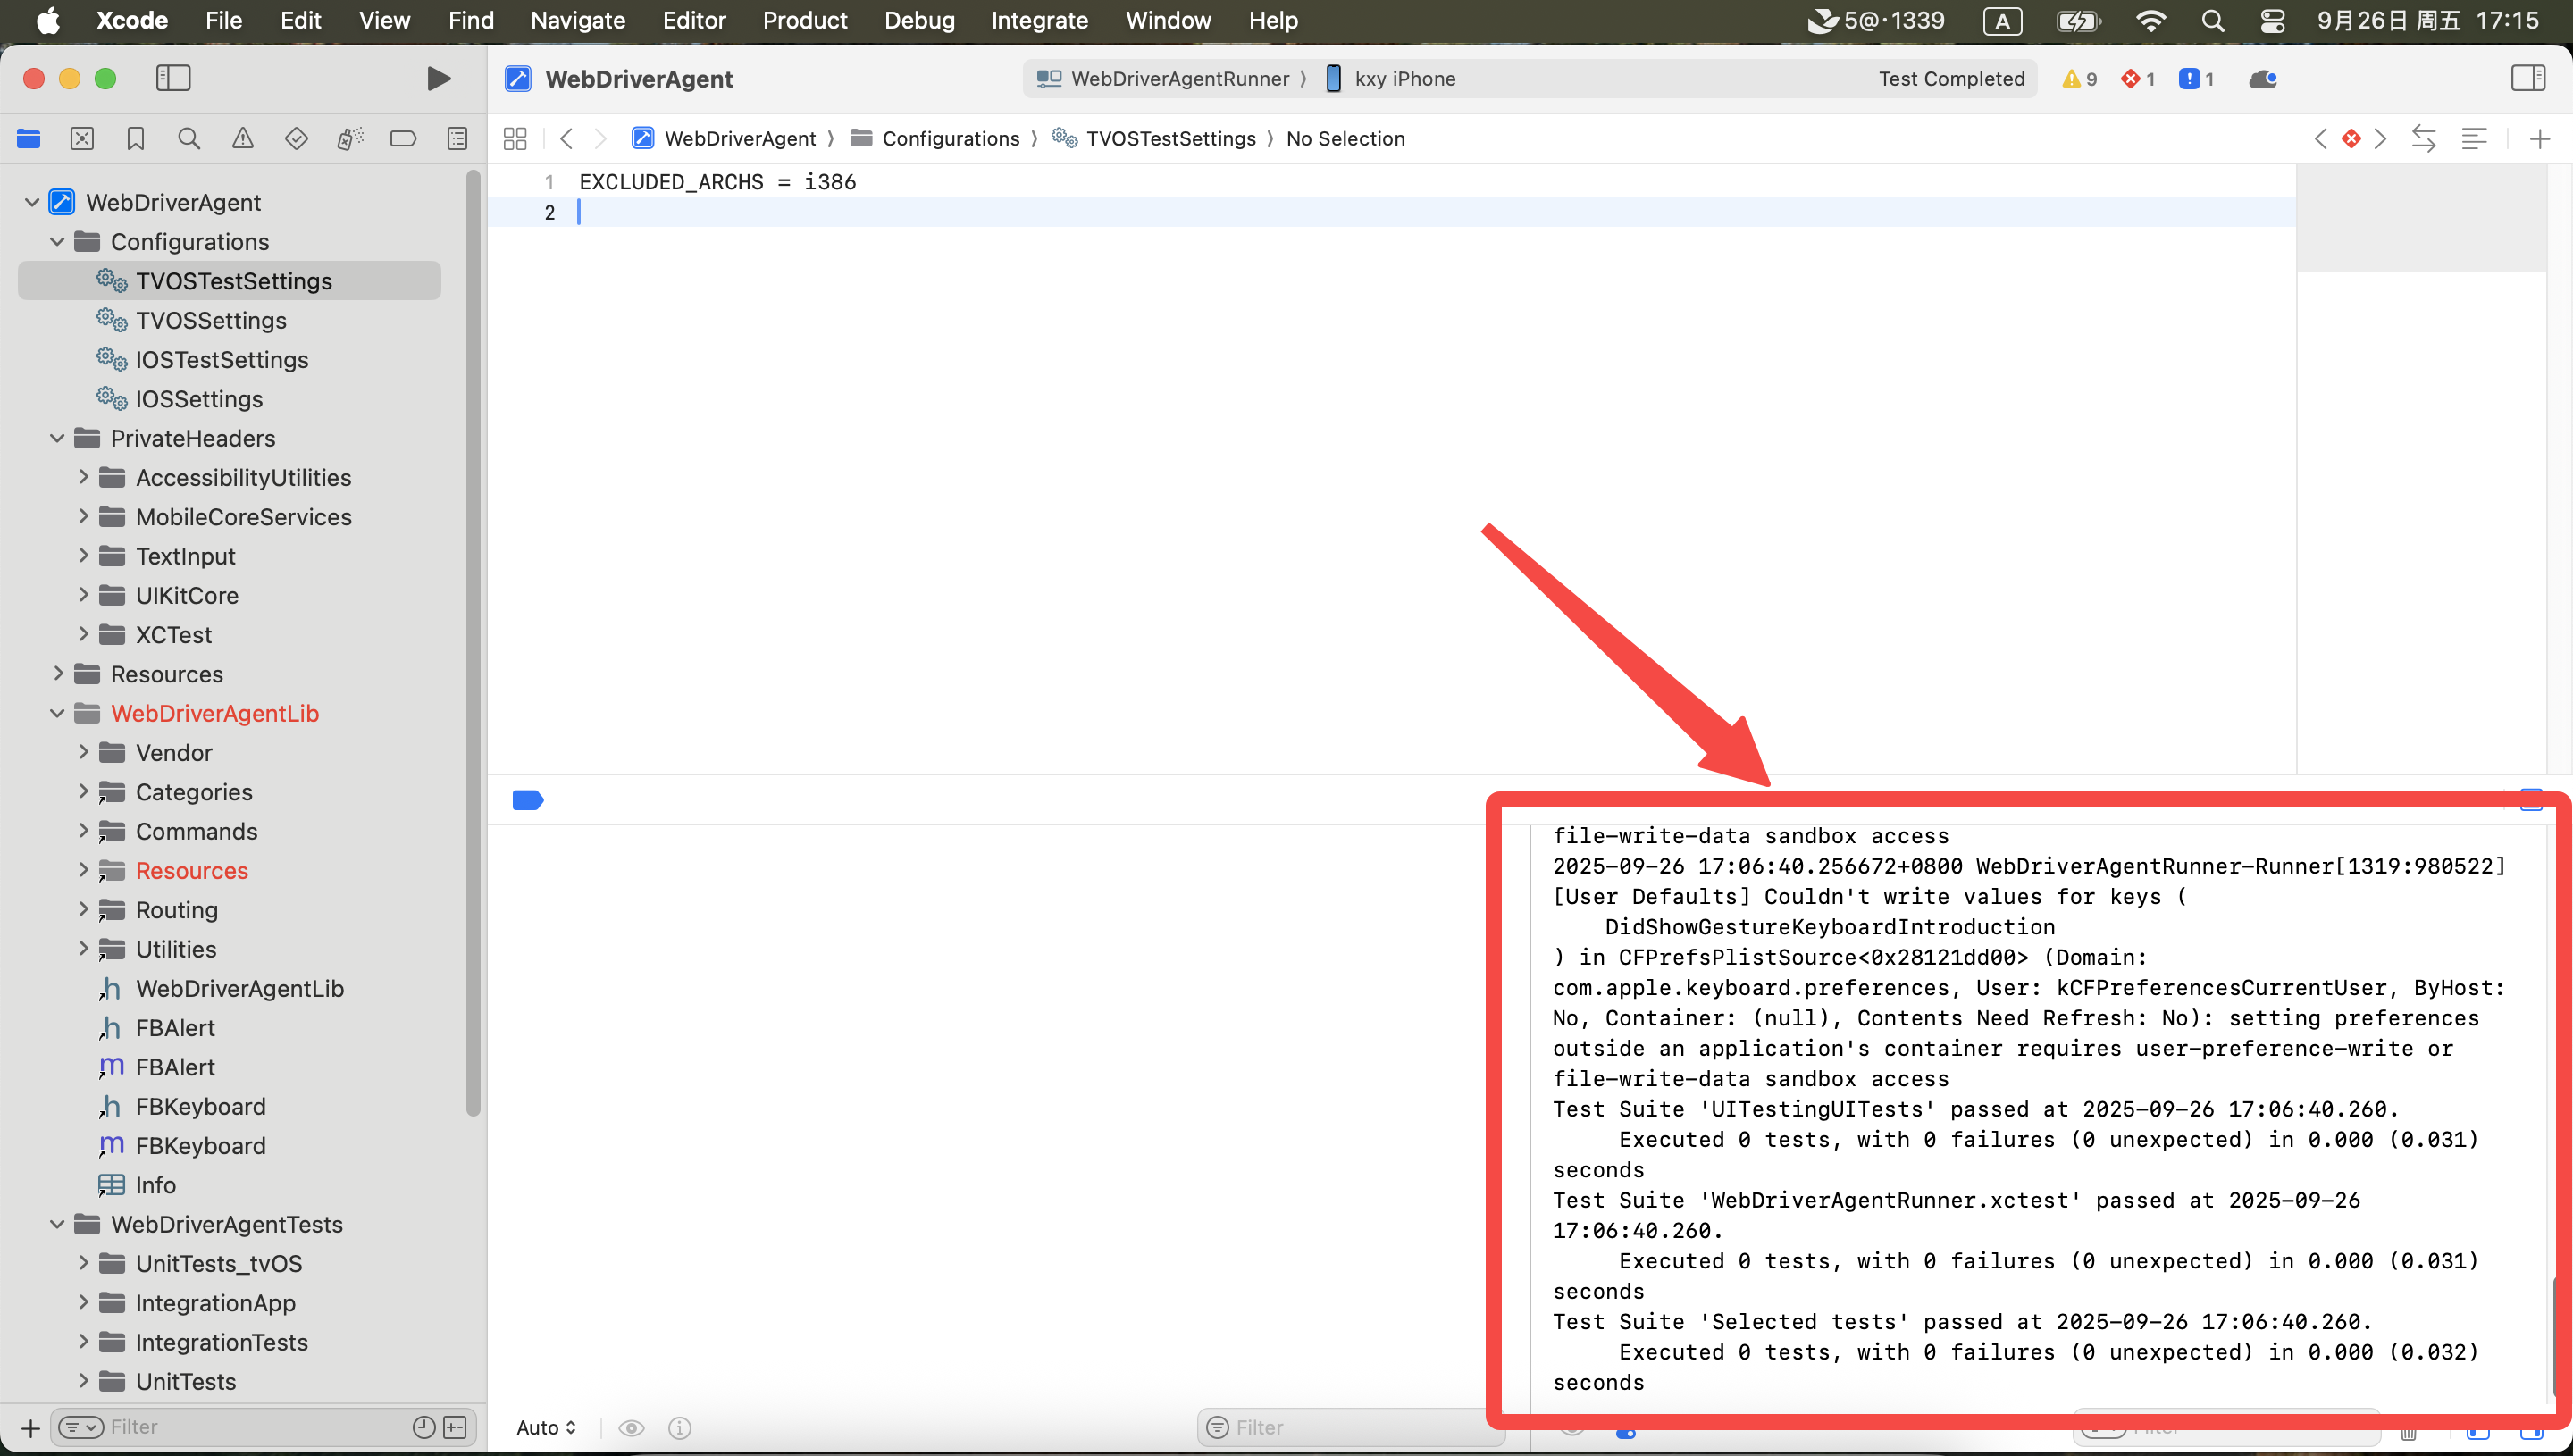Click the related items grid icon
The height and width of the screenshot is (1456, 2573).
(515, 139)
